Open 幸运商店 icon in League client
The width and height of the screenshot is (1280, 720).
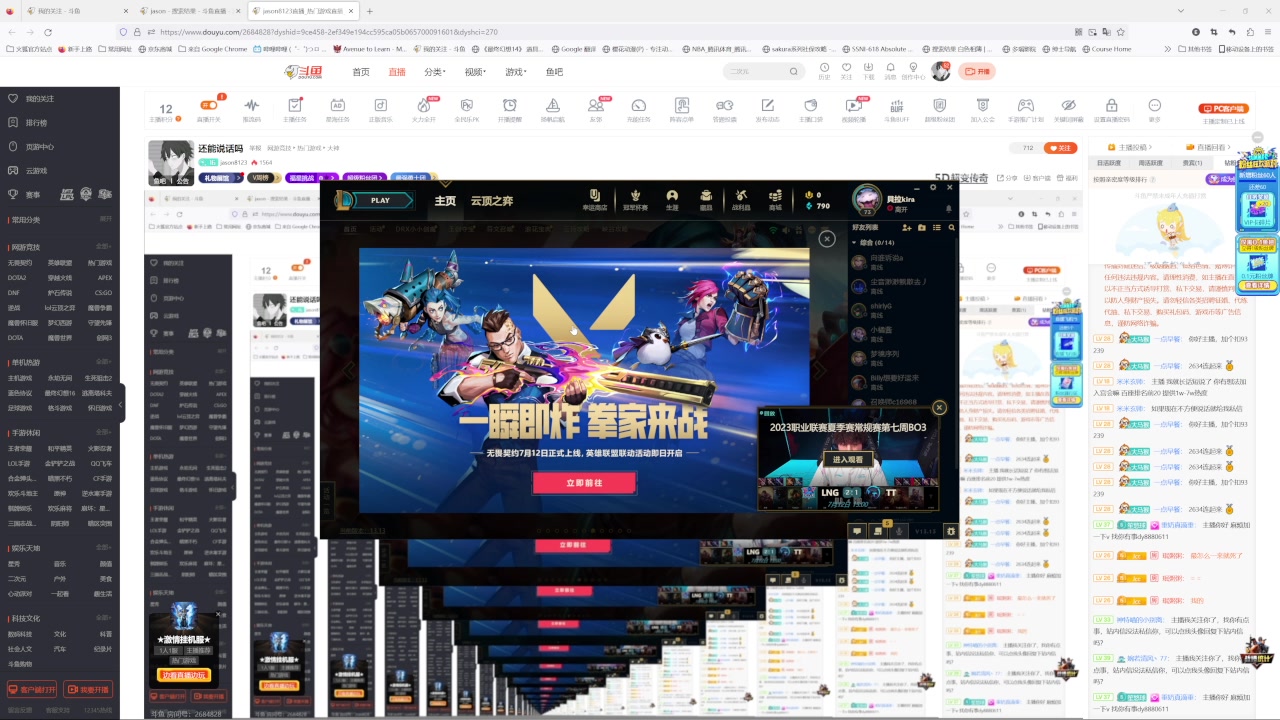coord(595,200)
